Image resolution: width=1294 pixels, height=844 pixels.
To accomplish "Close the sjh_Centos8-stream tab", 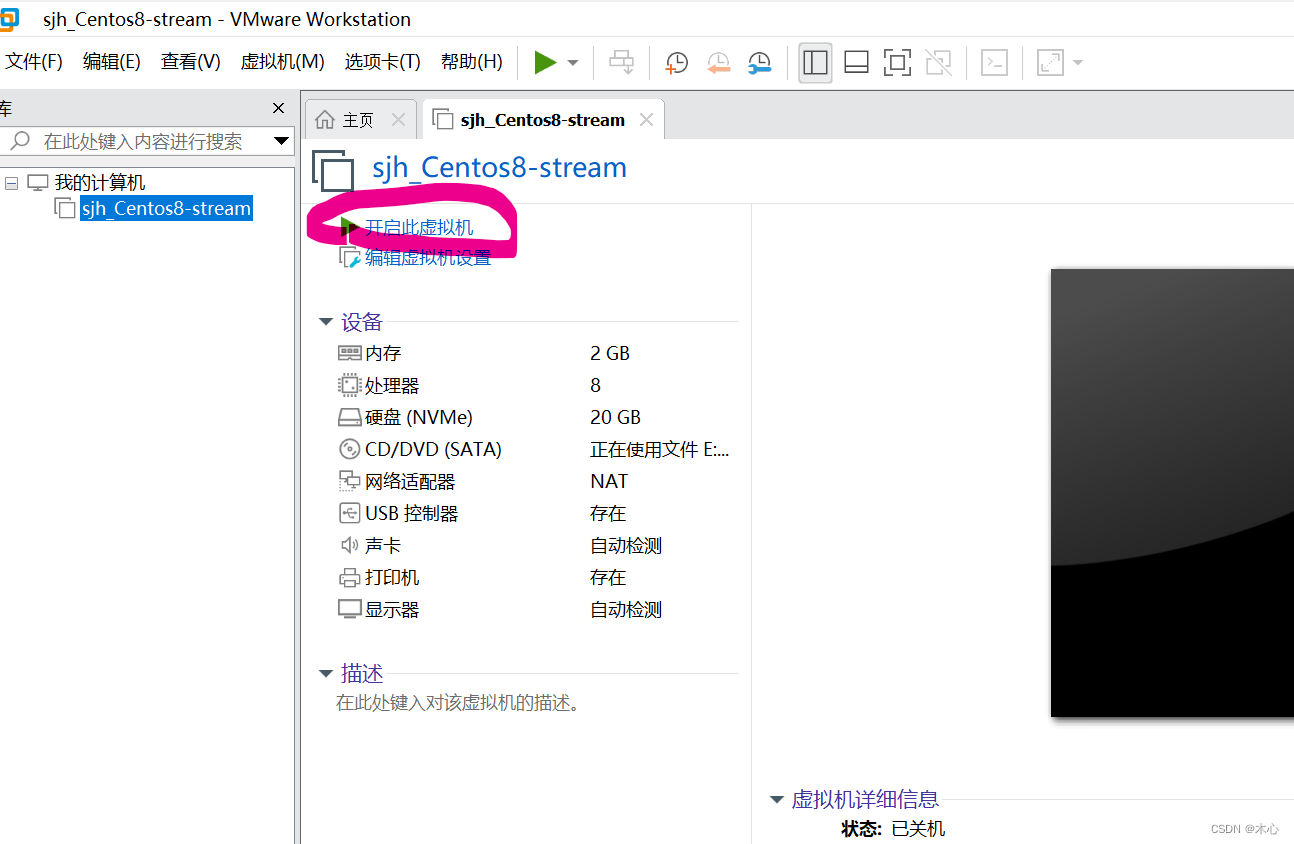I will pos(646,120).
